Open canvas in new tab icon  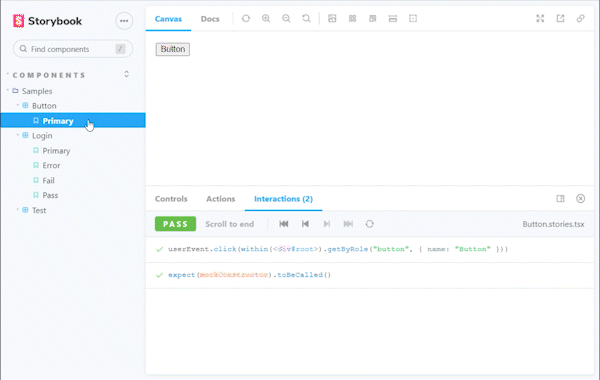(x=560, y=18)
